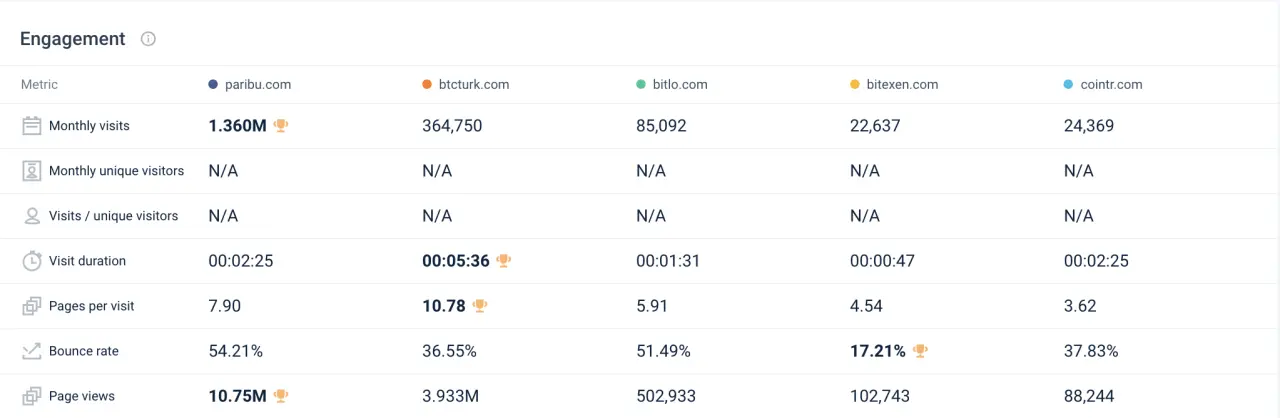The image size is (1280, 418).
Task: Click the Visit duration stopwatch icon
Action: [x=32, y=261]
